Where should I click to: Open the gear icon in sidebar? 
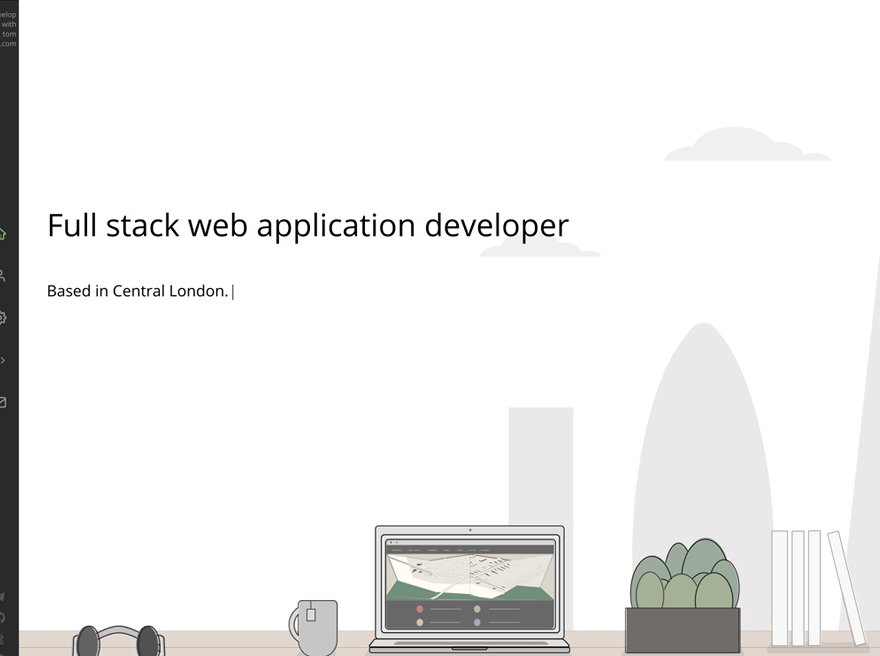pos(2,318)
